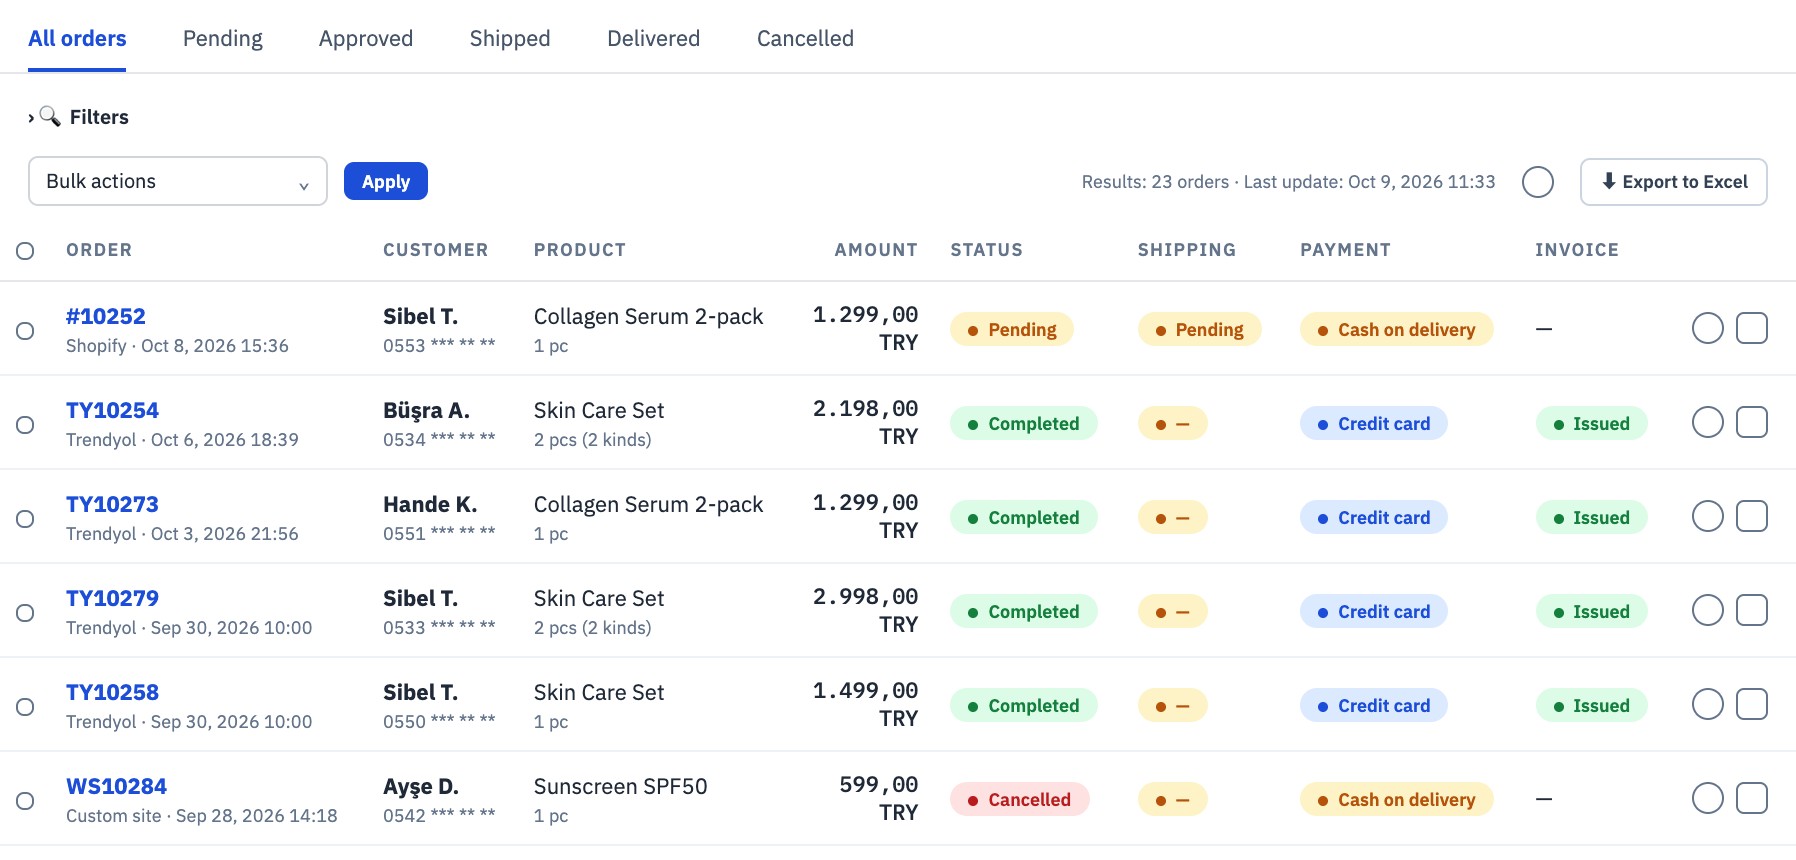Click the round action icon in order TY10279's row
The image size is (1796, 860).
coord(1707,610)
